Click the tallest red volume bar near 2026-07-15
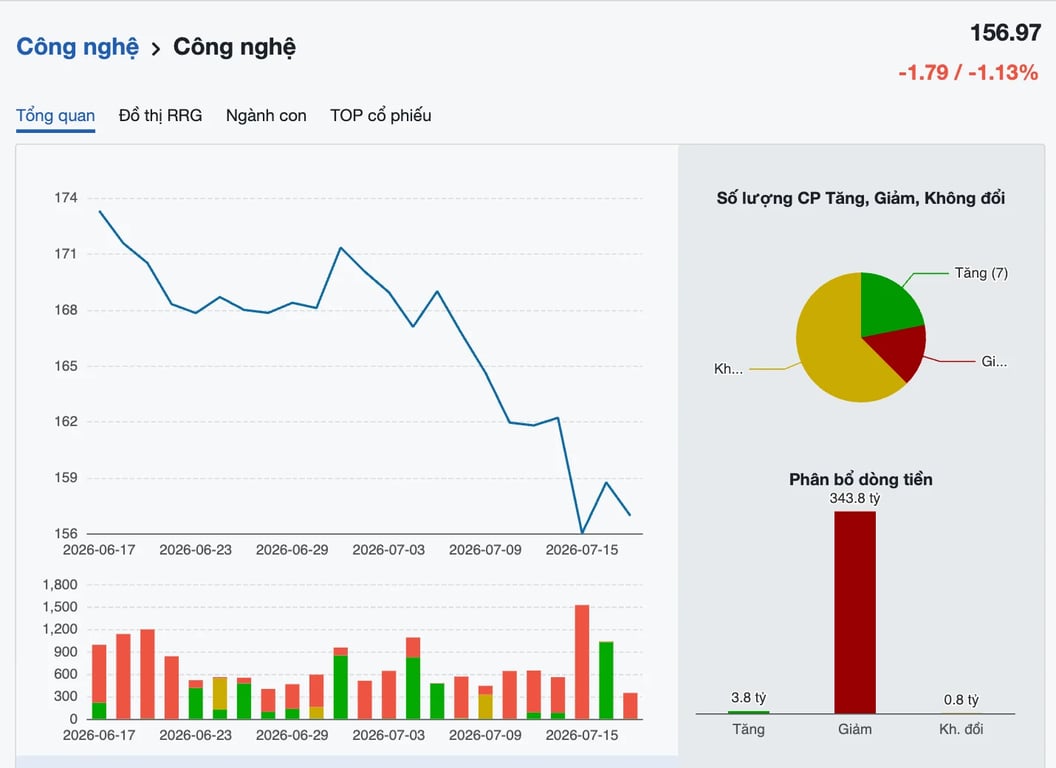Screen dimensions: 1056x768 tap(582, 662)
